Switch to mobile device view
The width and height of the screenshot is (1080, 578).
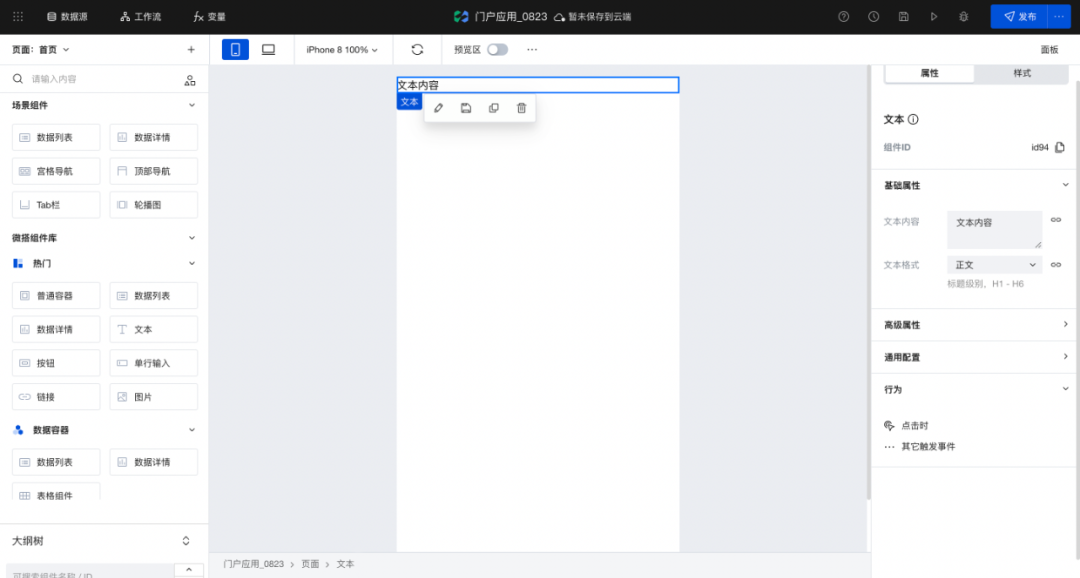click(235, 50)
